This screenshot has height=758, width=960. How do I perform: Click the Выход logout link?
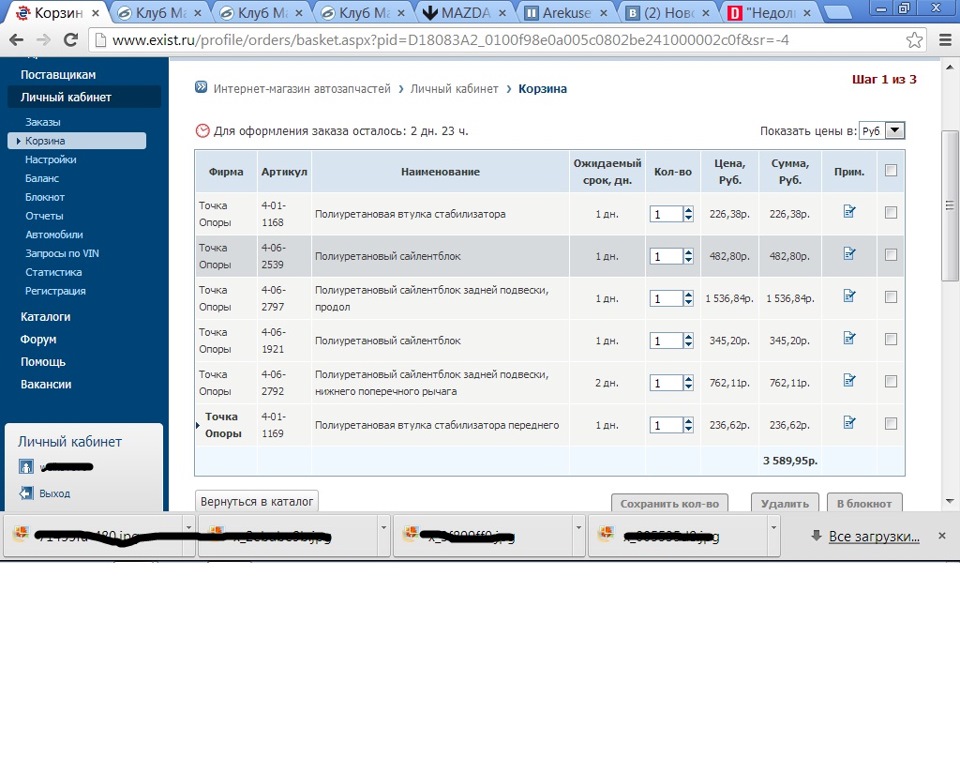[x=54, y=493]
